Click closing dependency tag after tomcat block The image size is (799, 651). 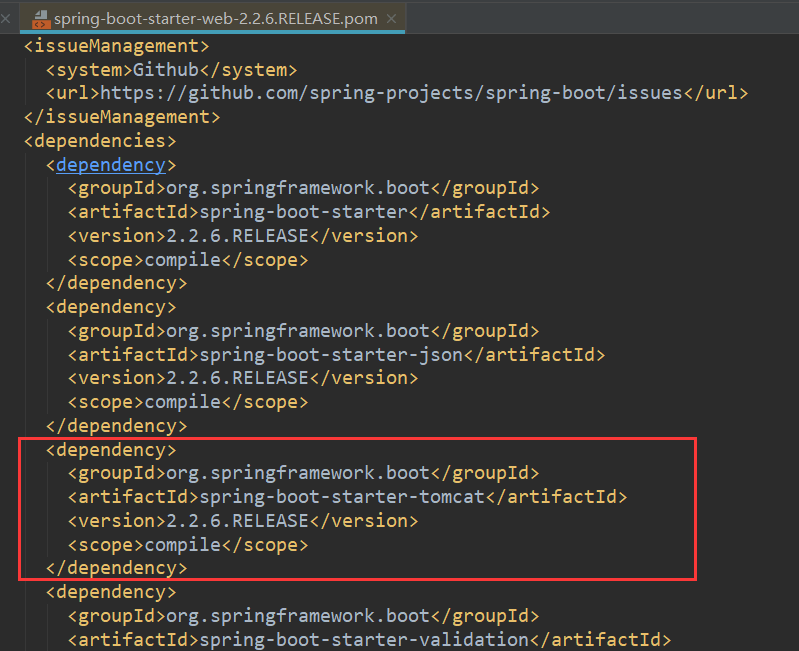(x=117, y=568)
